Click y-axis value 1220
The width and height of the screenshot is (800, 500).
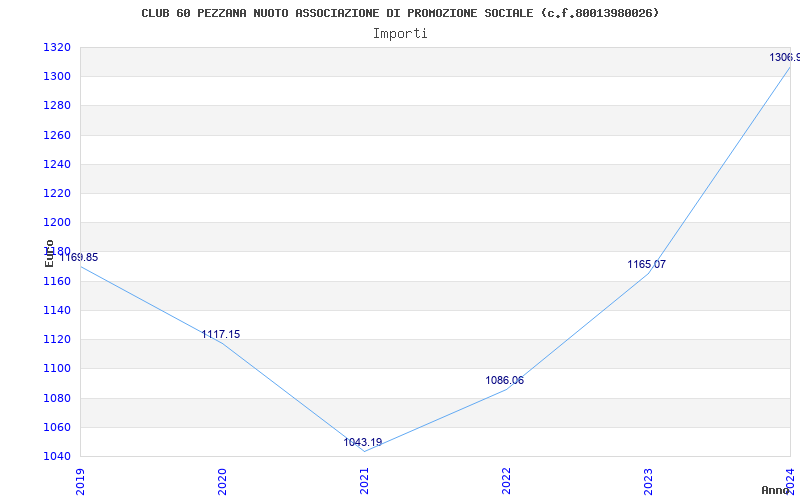pos(57,193)
